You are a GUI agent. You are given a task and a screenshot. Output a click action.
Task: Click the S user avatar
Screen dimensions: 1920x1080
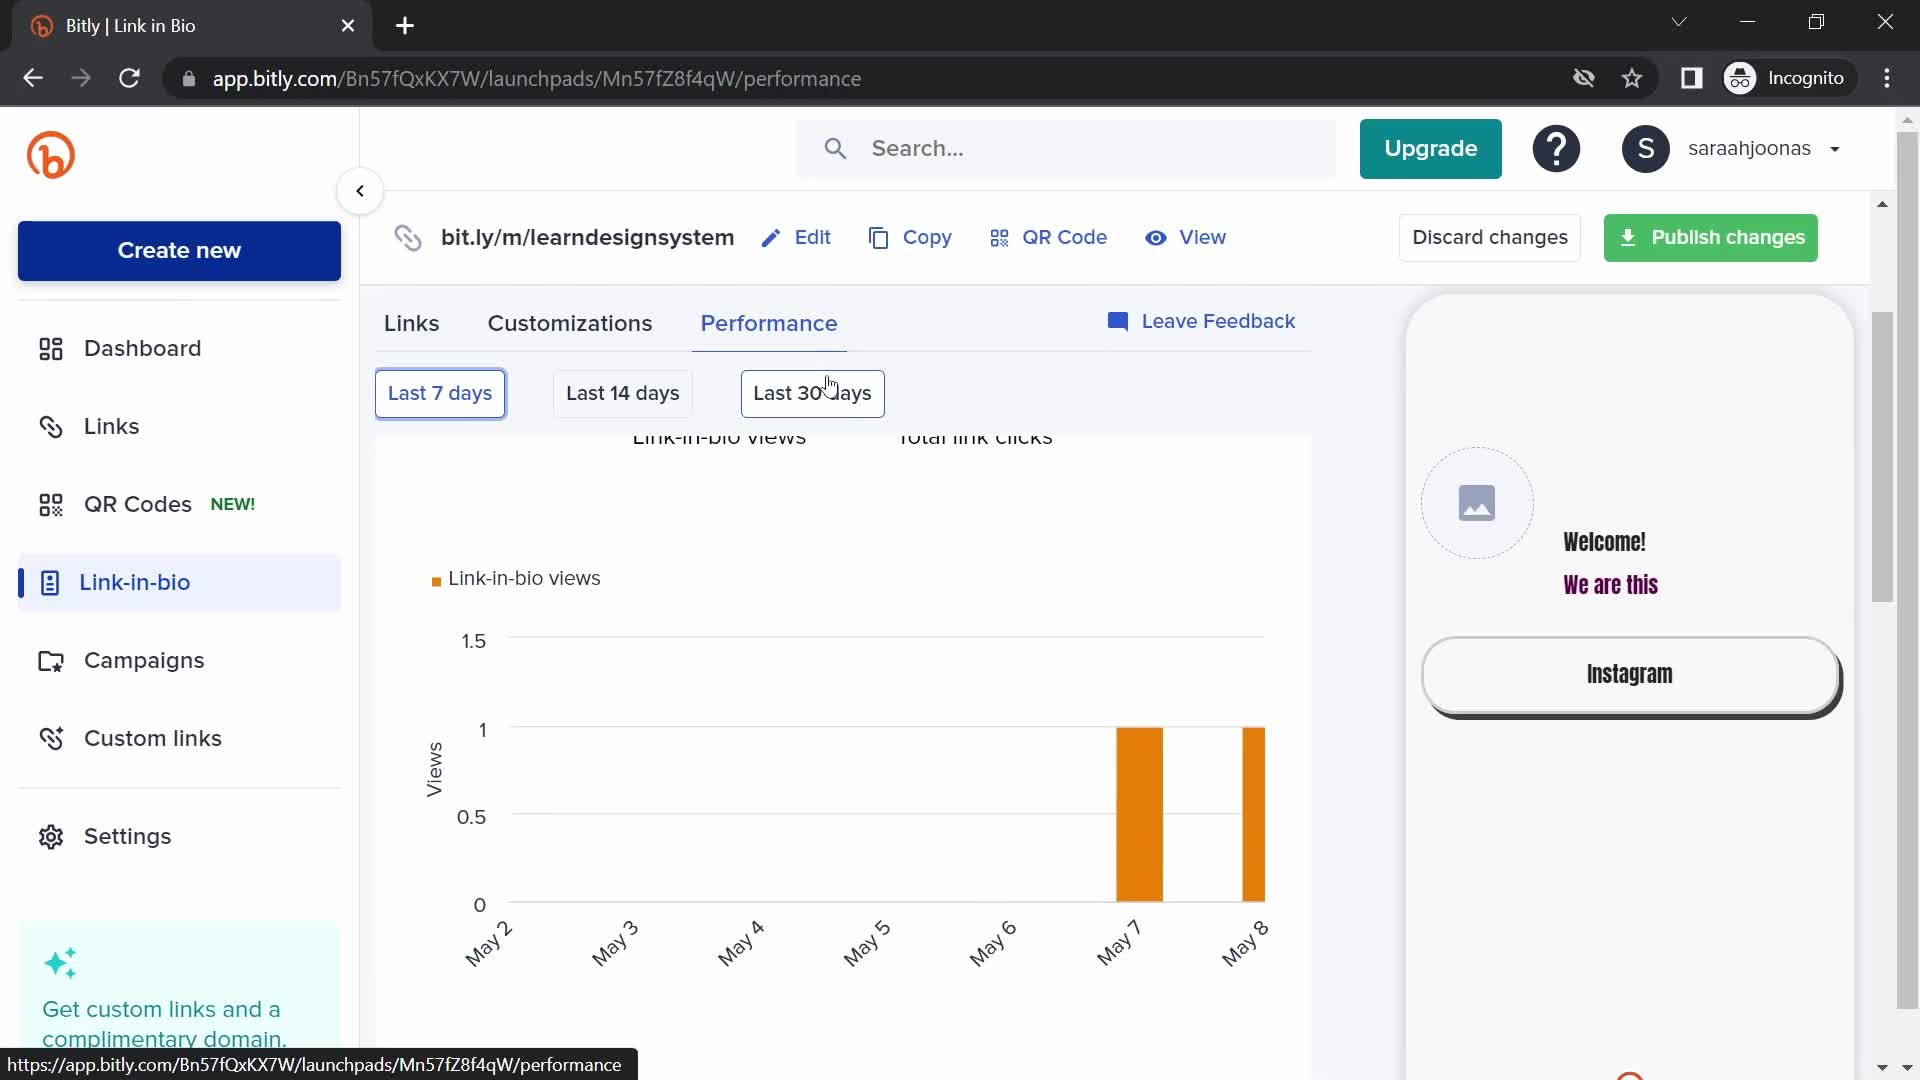coord(1645,149)
